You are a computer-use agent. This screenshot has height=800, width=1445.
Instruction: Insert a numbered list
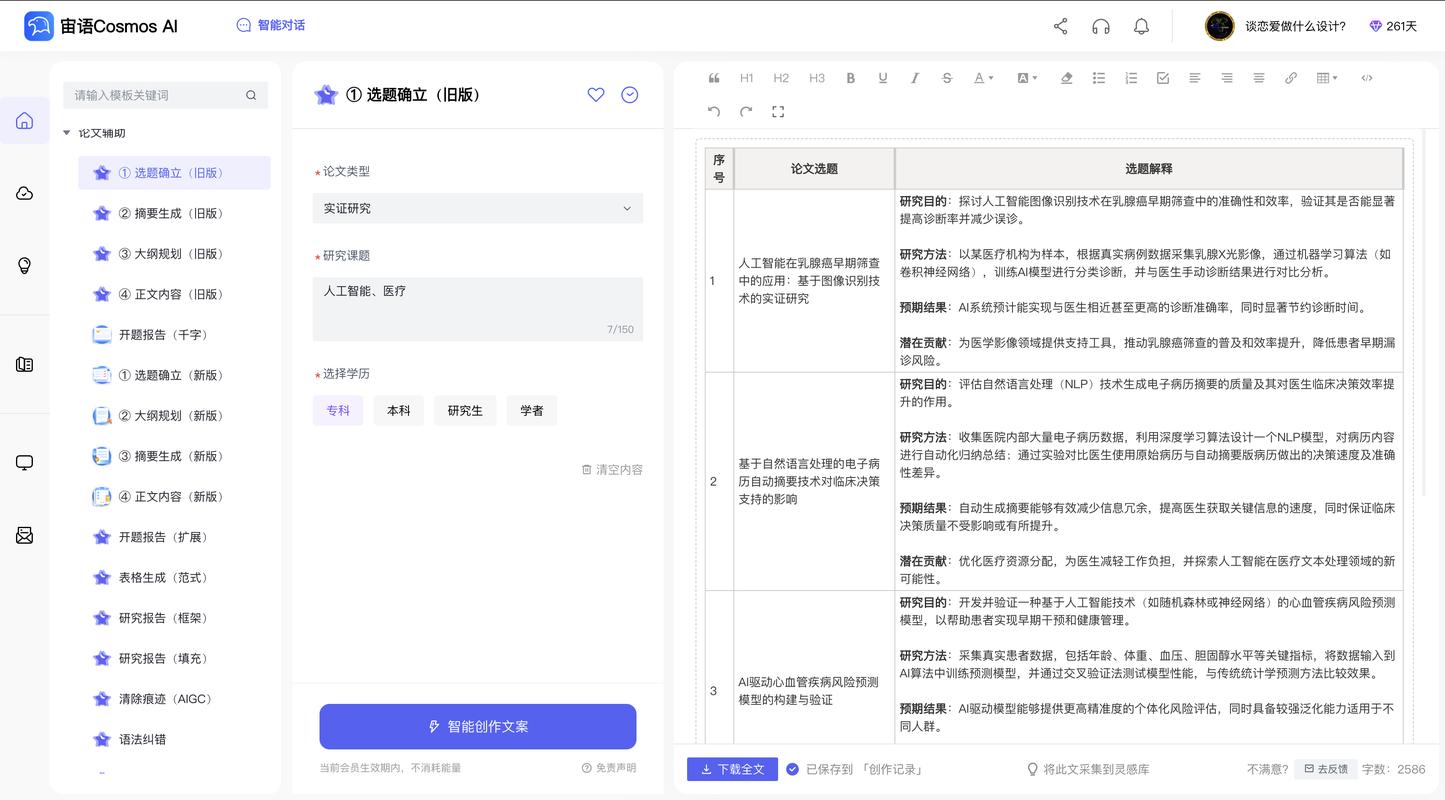coord(1131,78)
